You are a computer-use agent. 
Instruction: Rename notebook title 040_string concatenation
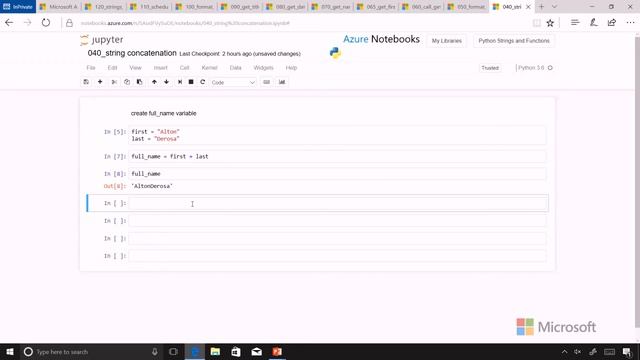132,53
